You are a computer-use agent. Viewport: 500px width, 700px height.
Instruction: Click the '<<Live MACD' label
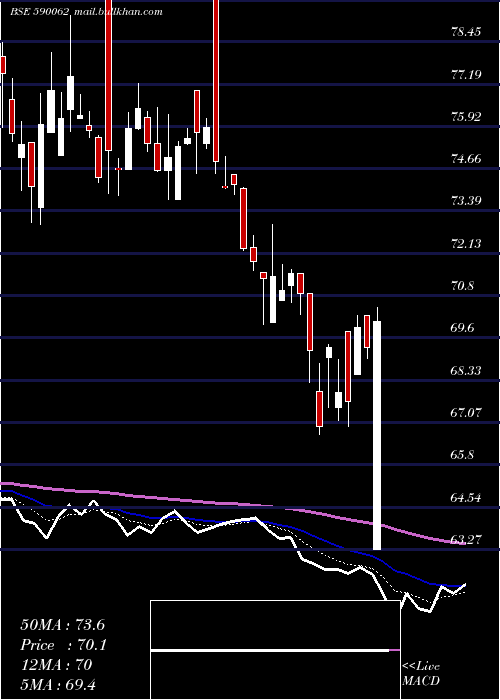point(421,674)
